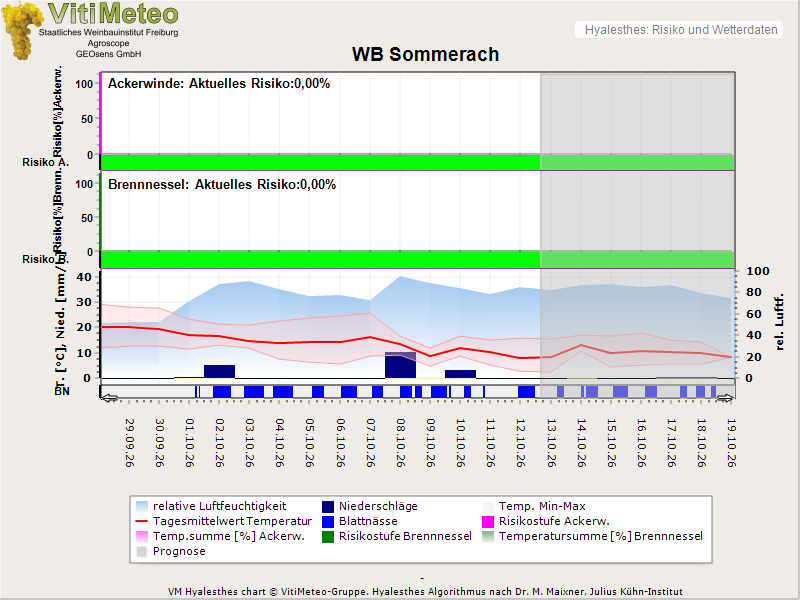Click the tall precipitation bar on 08.10.26
The height and width of the screenshot is (600, 800).
point(401,365)
